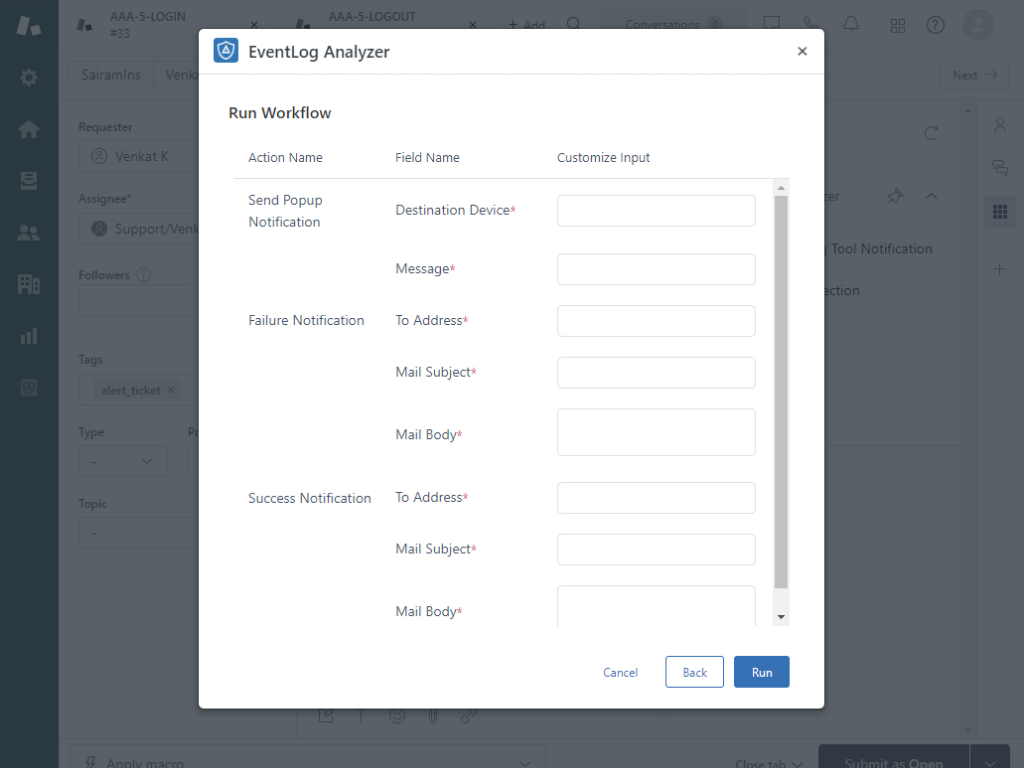Viewport: 1024px width, 768px height.
Task: Collapse the app panel with chevron
Action: [x=931, y=197]
